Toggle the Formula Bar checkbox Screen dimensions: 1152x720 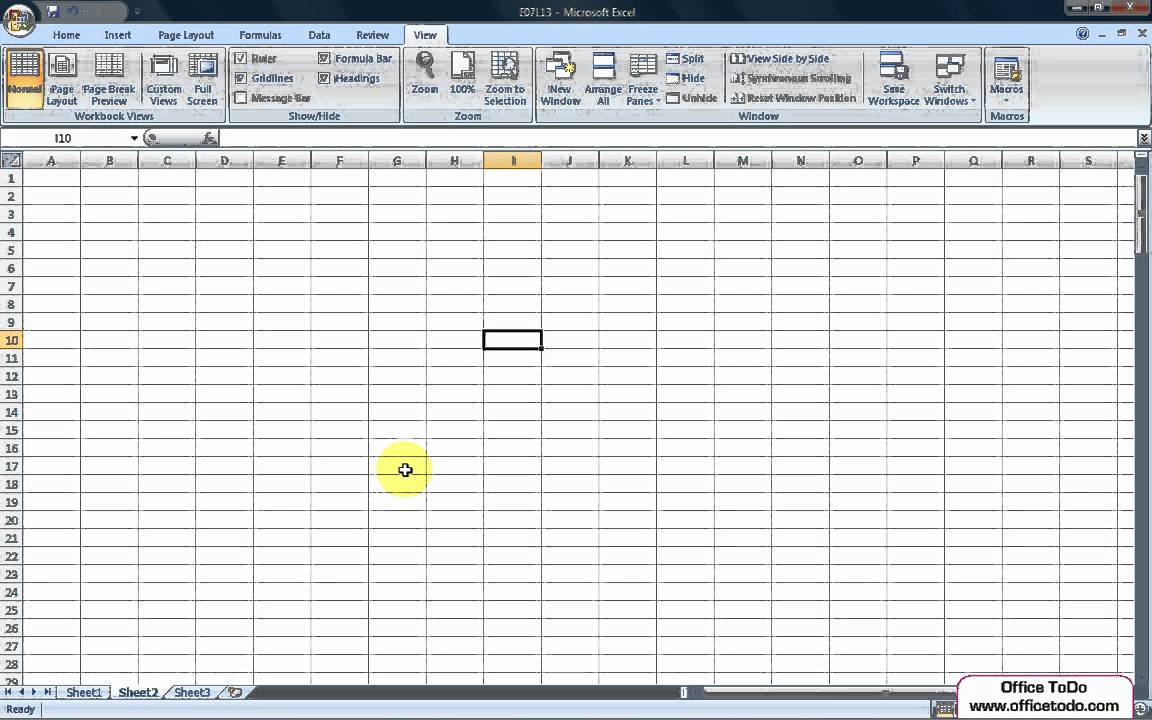(x=324, y=58)
